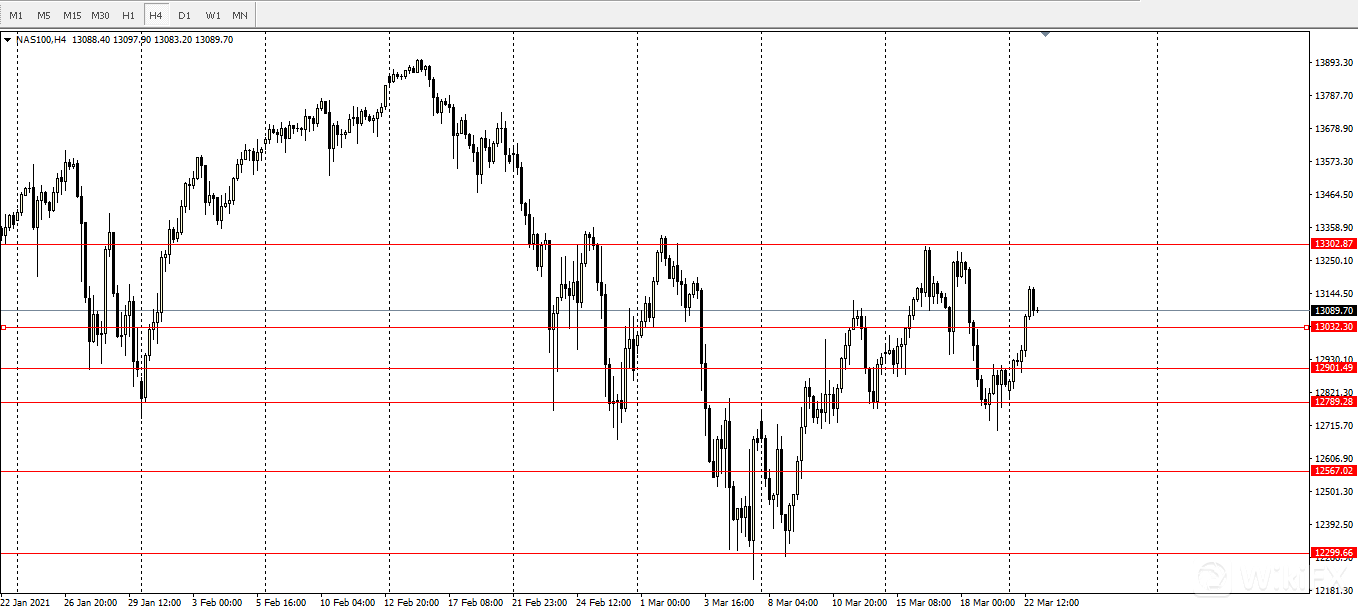Select the W1 weekly timeframe
The height and width of the screenshot is (613, 1358).
point(213,15)
